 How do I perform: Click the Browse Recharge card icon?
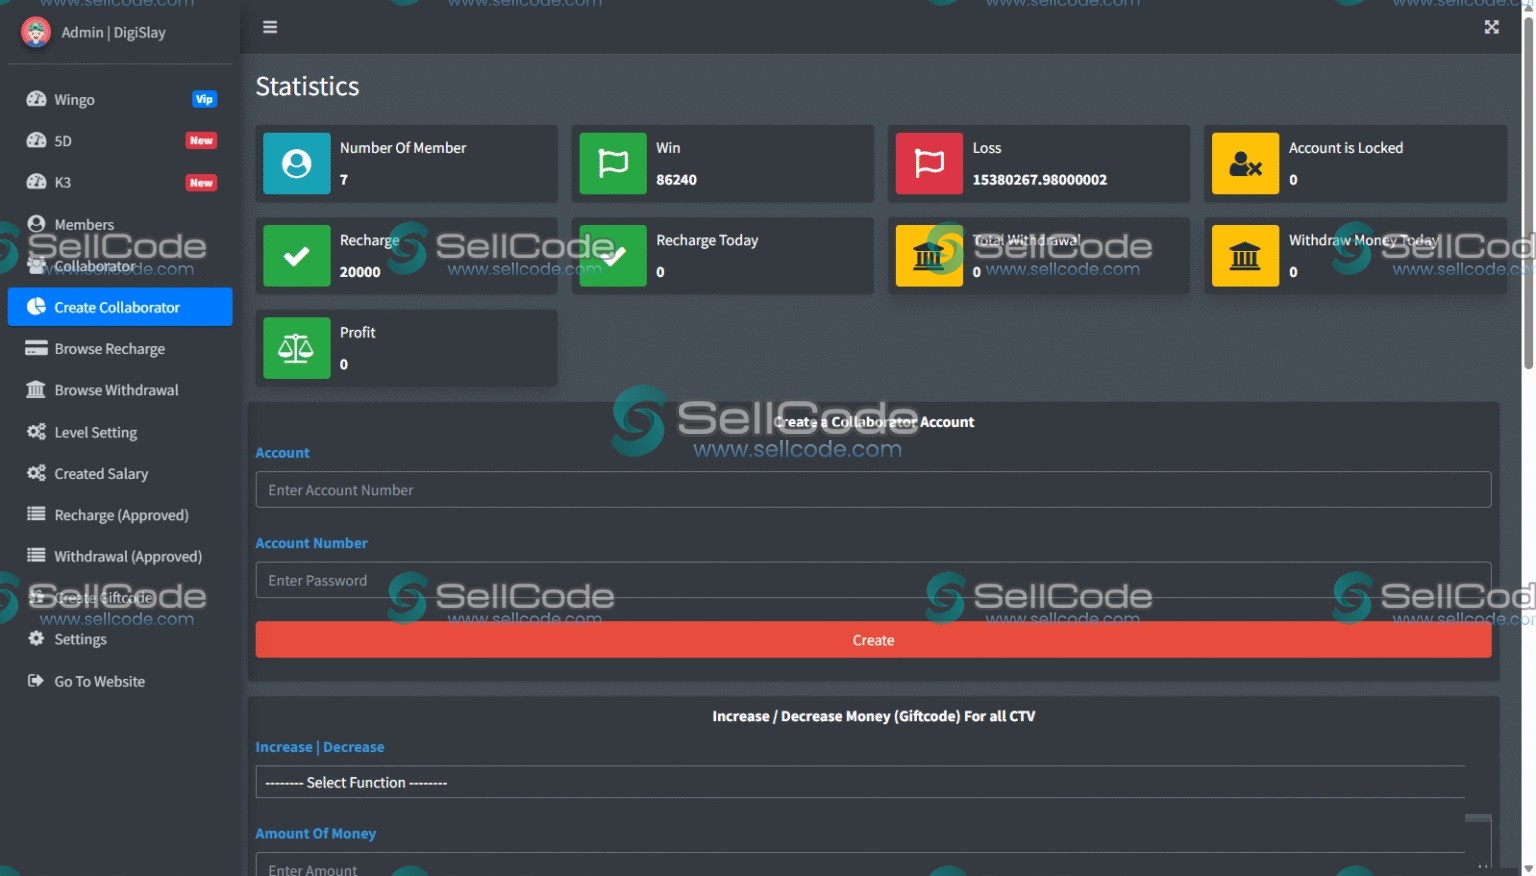click(x=36, y=348)
